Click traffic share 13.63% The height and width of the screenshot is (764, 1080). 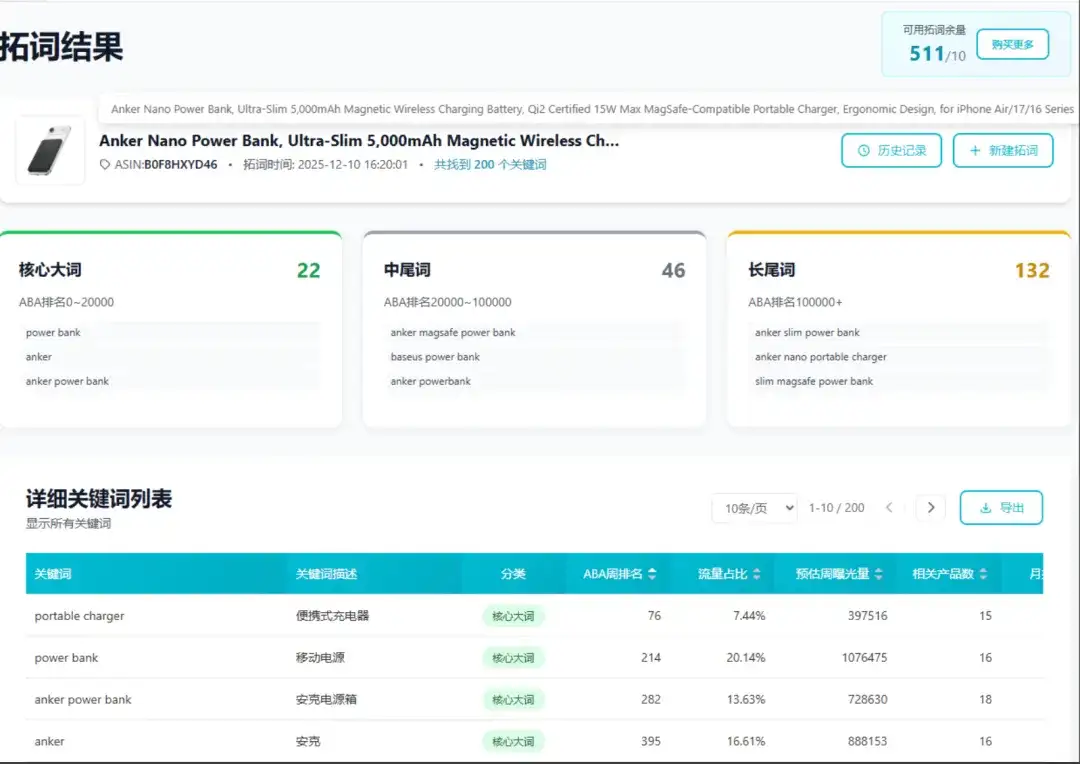coord(746,700)
